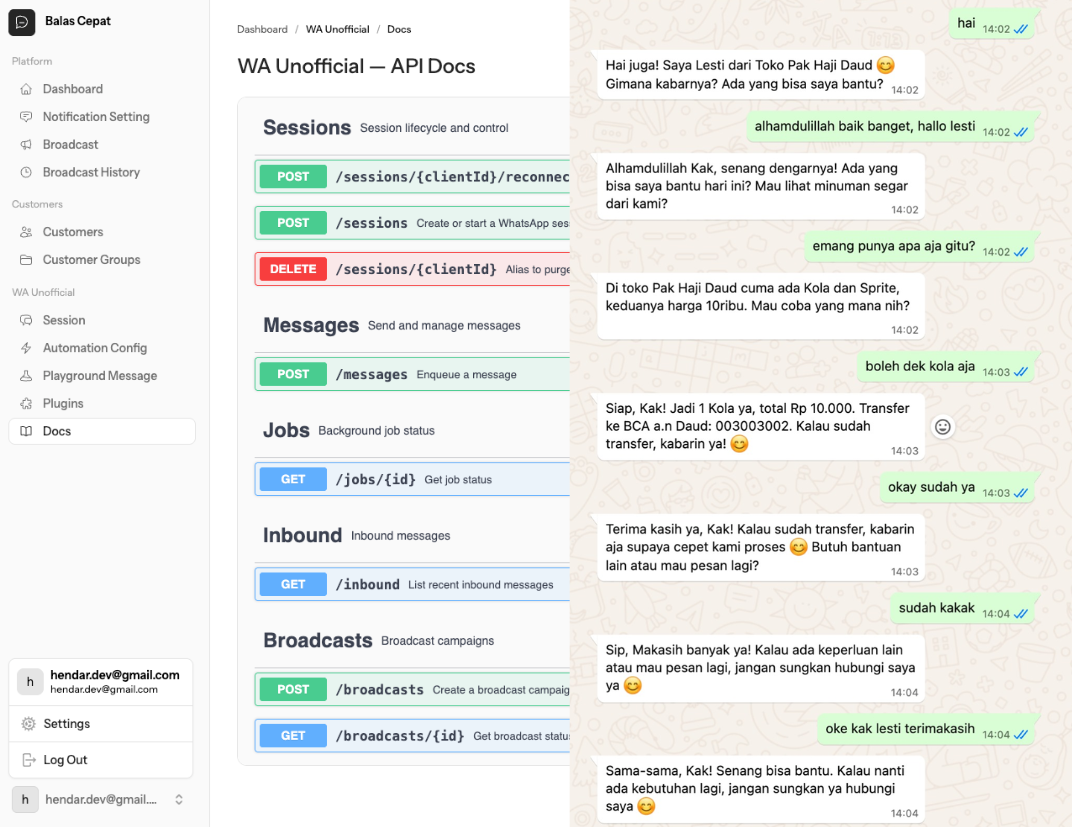Click the bank transfer instructions message bubble
This screenshot has width=1072, height=827.
click(757, 426)
